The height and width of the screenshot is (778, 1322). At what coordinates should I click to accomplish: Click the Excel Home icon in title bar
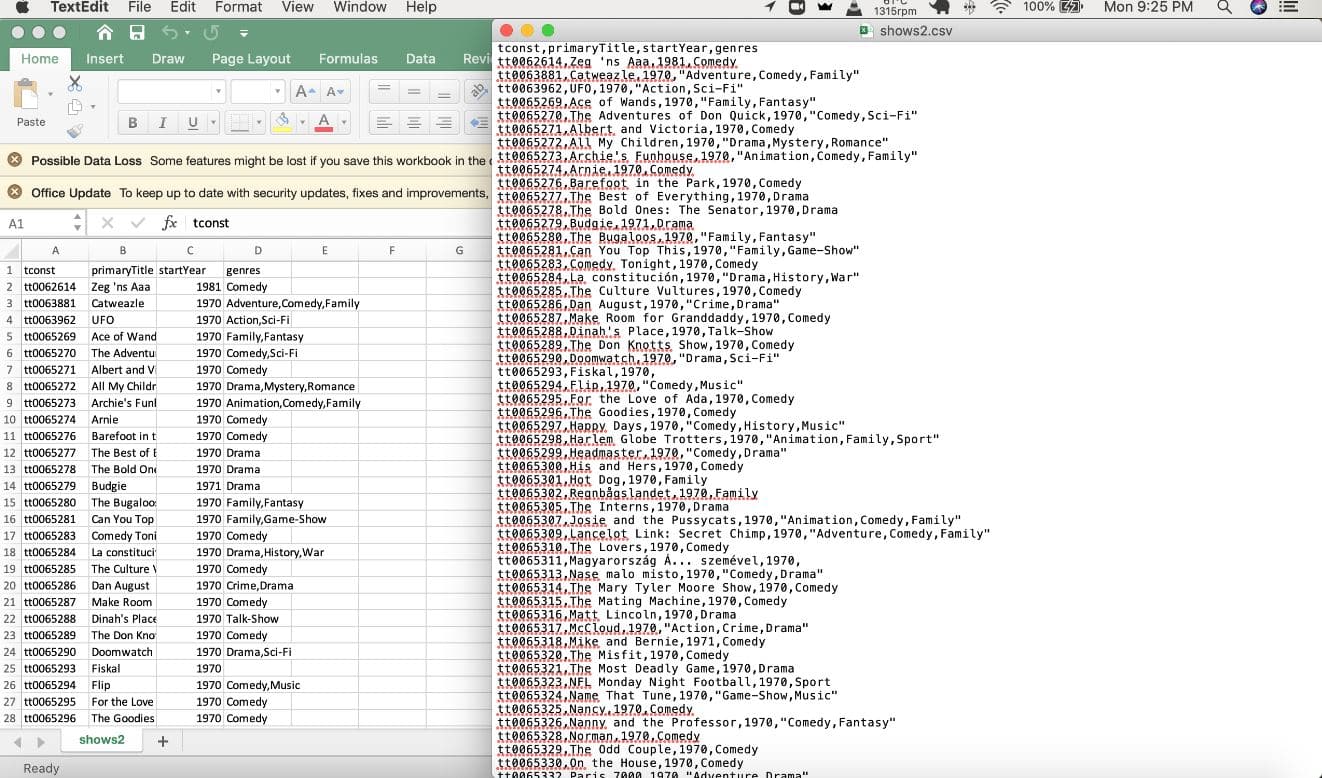coord(105,32)
